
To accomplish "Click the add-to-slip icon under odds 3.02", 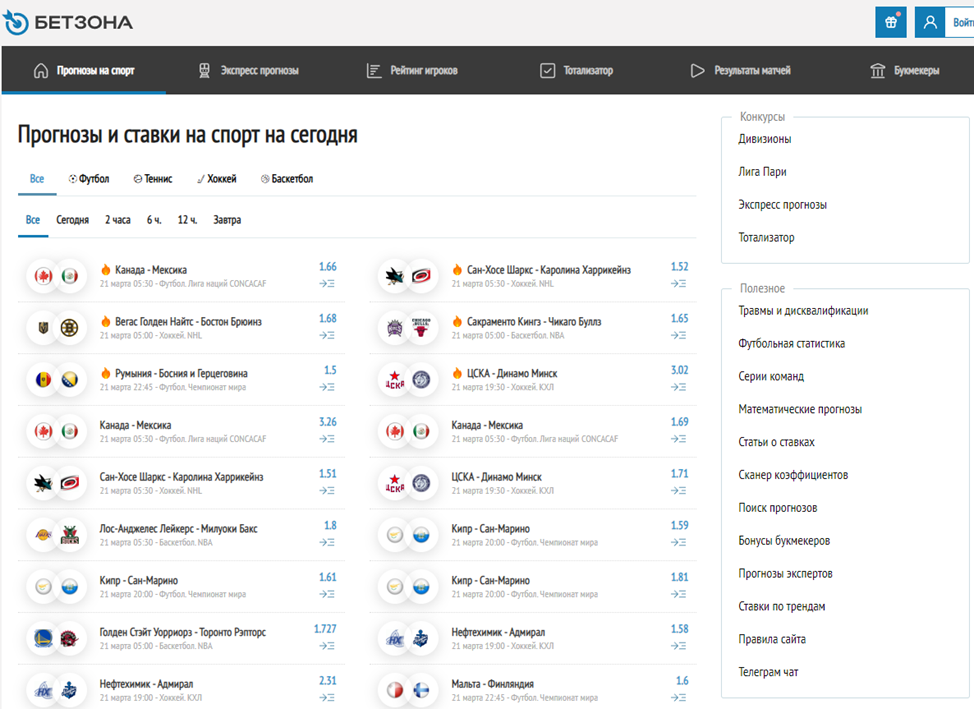I will (x=678, y=386).
